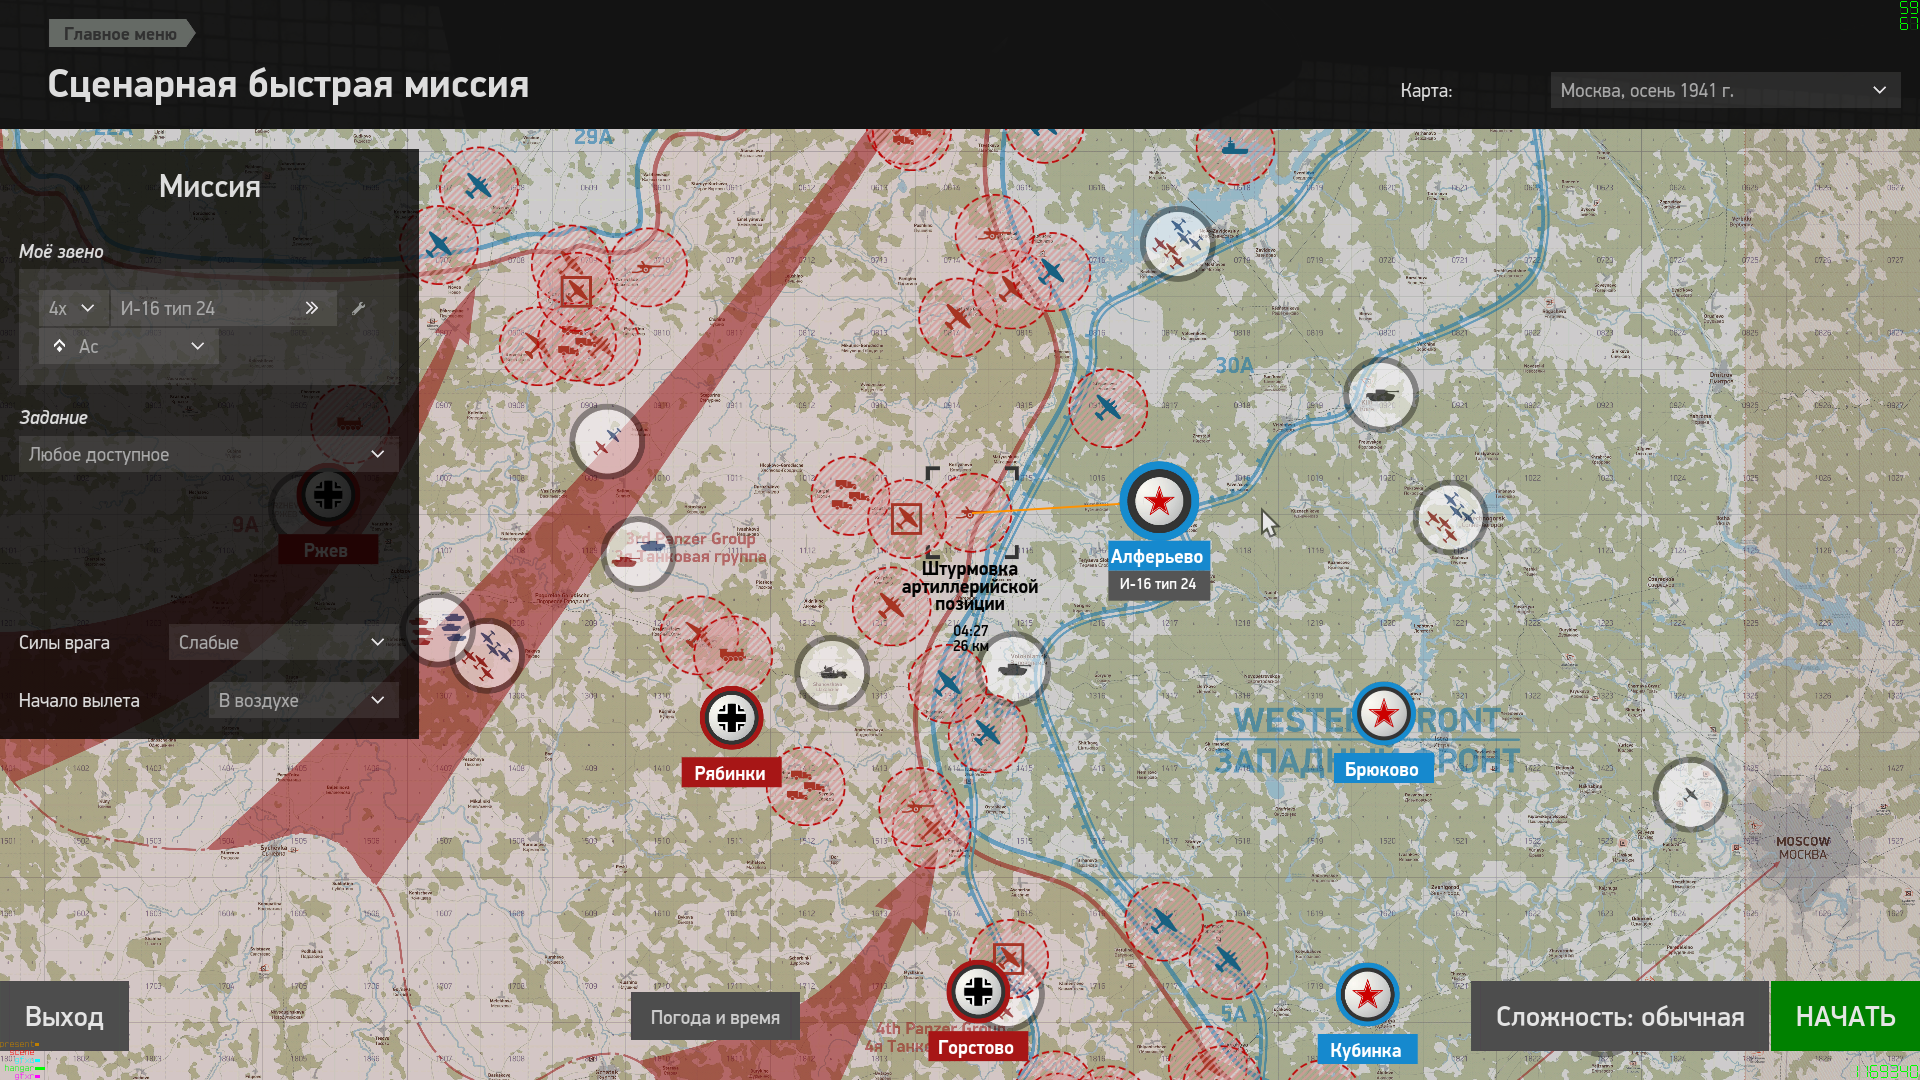Click the Алферьево airfield label
This screenshot has height=1080, width=1920.
[1157, 556]
